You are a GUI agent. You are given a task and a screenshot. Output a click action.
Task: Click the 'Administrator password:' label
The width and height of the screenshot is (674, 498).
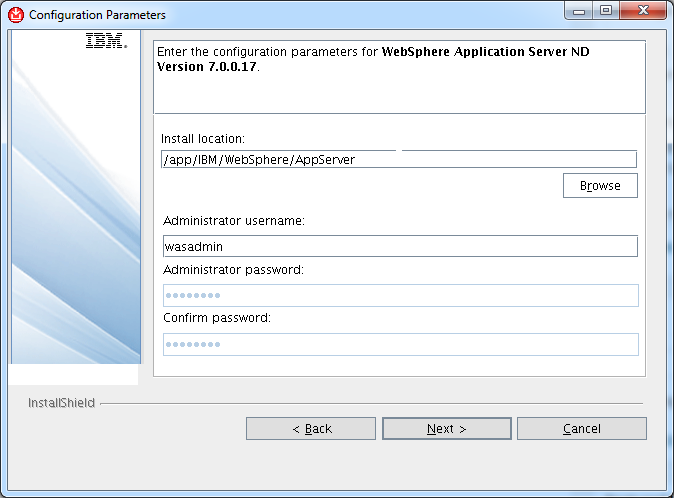233,270
